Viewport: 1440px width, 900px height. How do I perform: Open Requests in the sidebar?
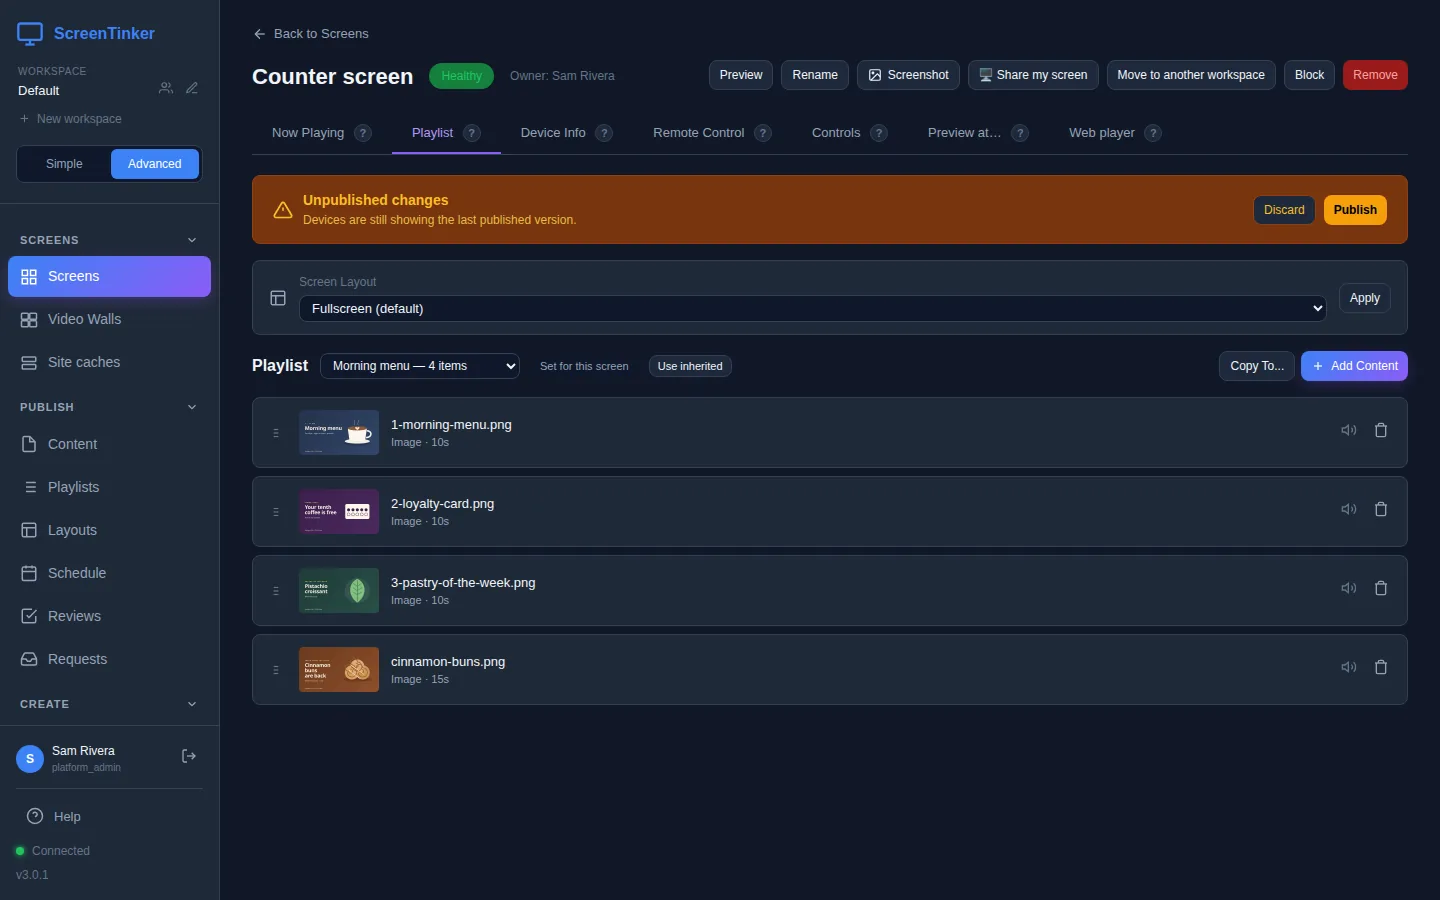[x=110, y=659]
